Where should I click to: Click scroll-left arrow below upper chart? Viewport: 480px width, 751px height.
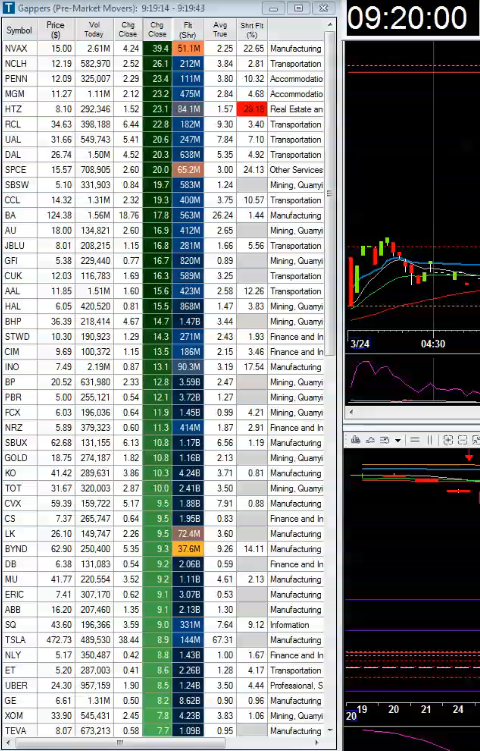(x=351, y=412)
